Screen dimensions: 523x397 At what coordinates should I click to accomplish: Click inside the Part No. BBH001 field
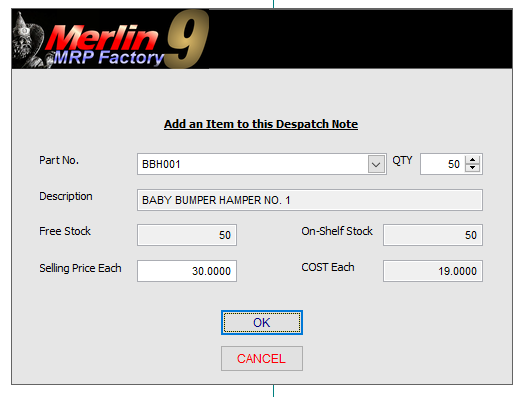252,164
